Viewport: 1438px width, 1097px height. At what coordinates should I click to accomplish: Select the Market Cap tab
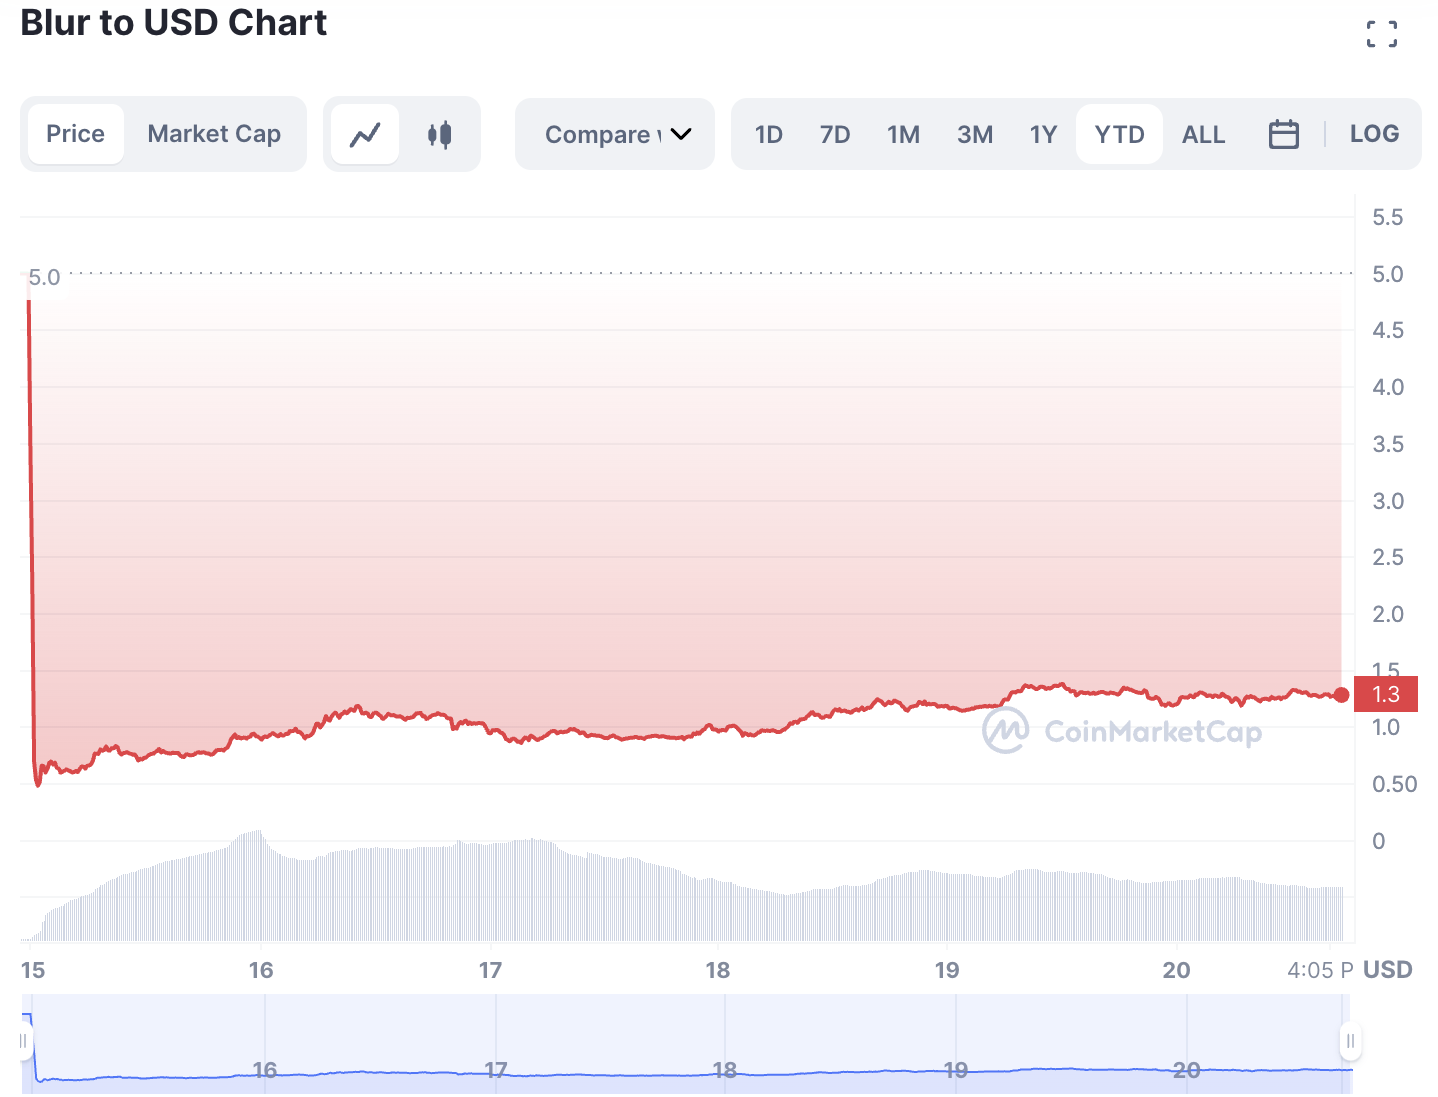(214, 134)
